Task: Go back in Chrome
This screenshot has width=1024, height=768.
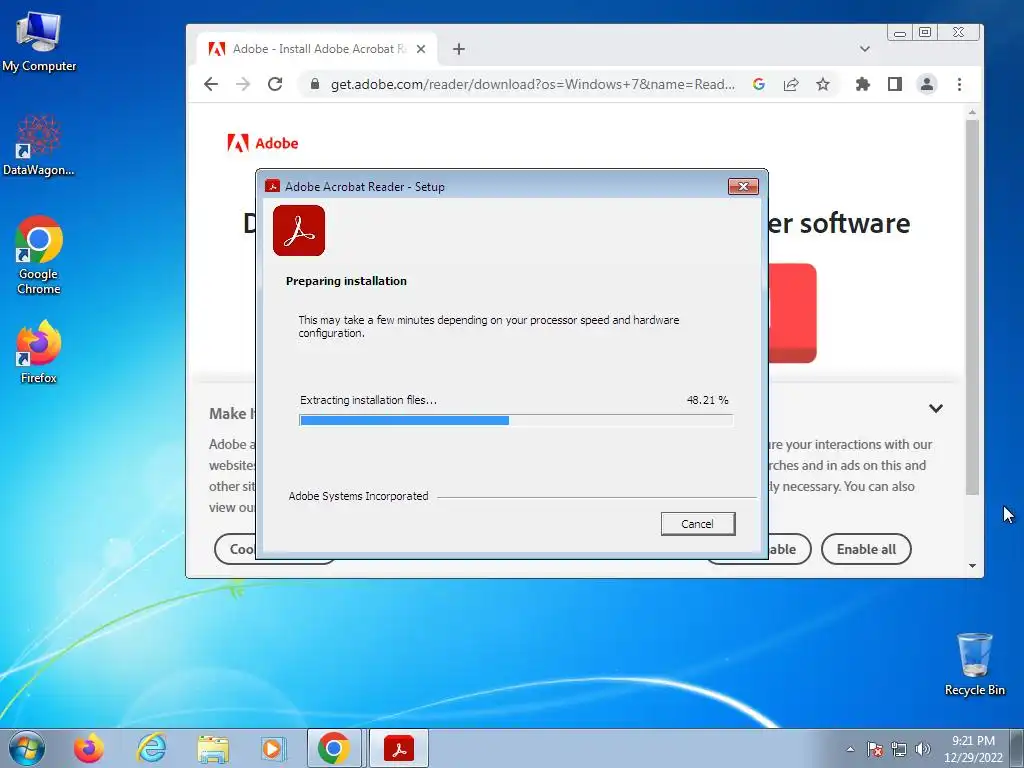Action: (x=211, y=84)
